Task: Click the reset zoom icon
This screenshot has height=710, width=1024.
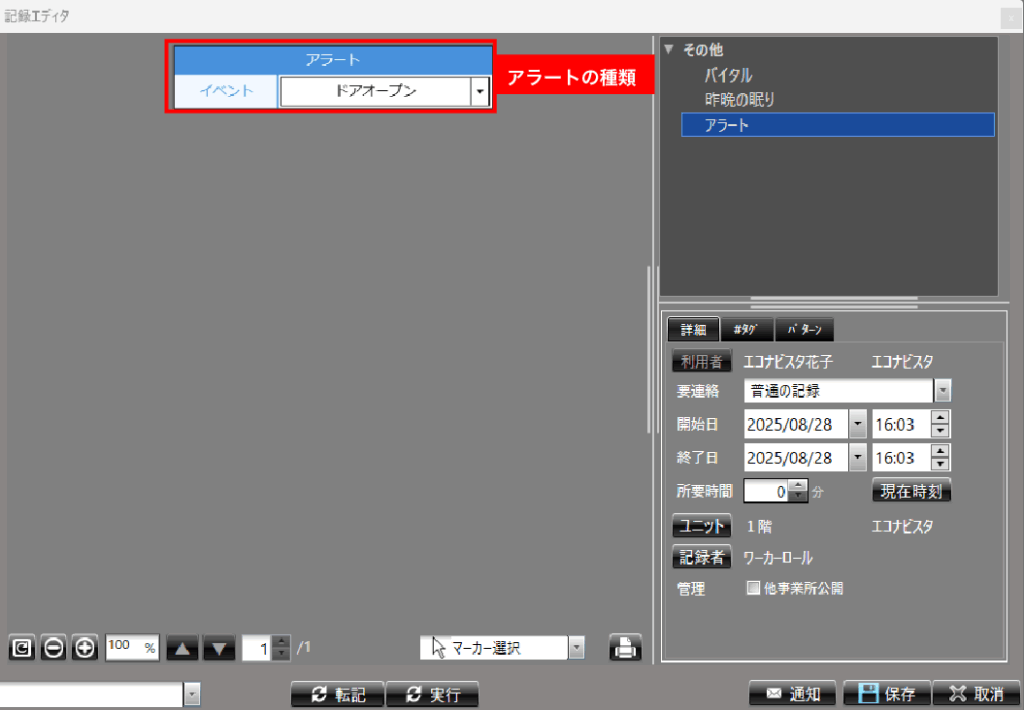Action: tap(21, 648)
